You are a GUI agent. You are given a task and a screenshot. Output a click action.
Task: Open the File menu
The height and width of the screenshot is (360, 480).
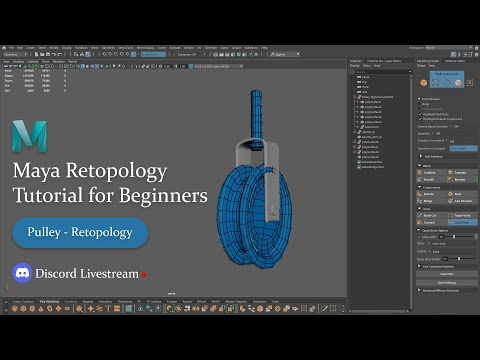click(11, 48)
